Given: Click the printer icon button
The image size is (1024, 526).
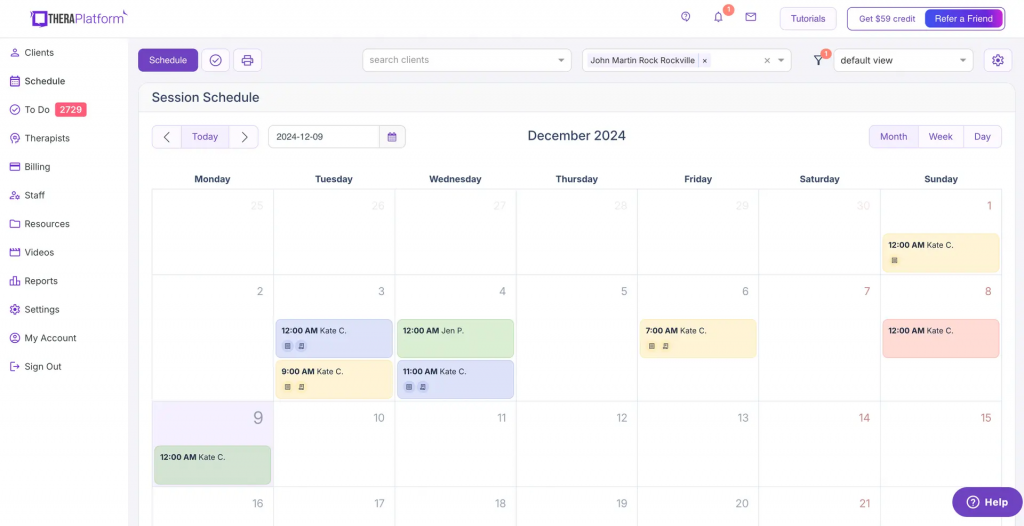Looking at the screenshot, I should coord(247,60).
